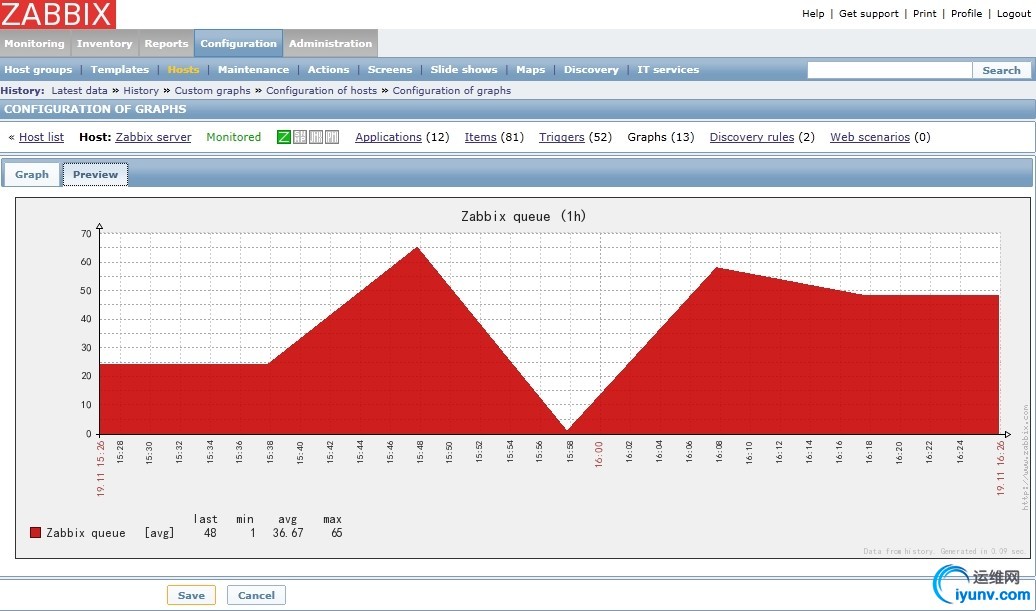
Task: Return to the Host list
Action: coord(42,137)
